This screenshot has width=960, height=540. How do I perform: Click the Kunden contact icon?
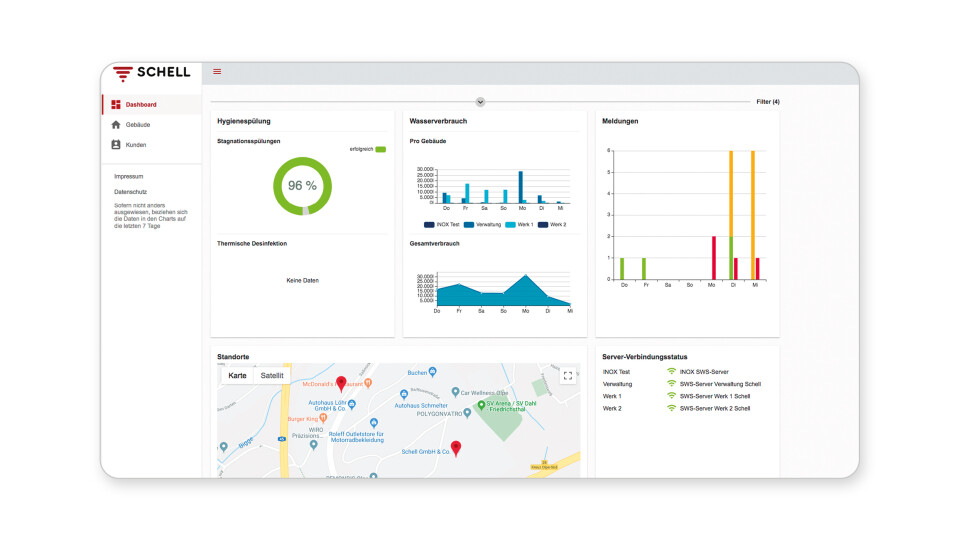[116, 145]
